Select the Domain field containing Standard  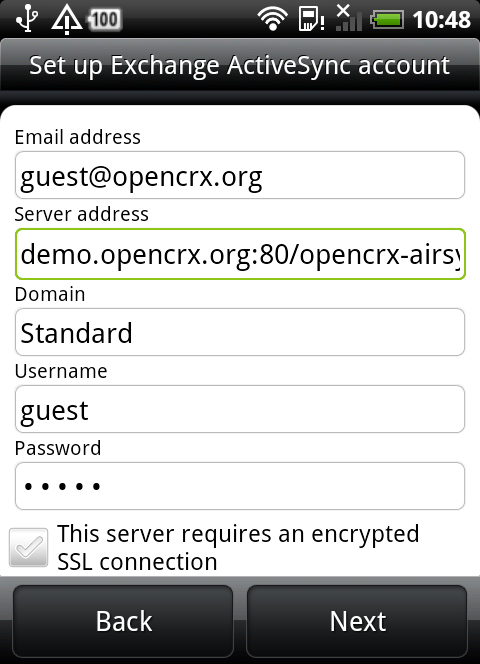[x=240, y=332]
